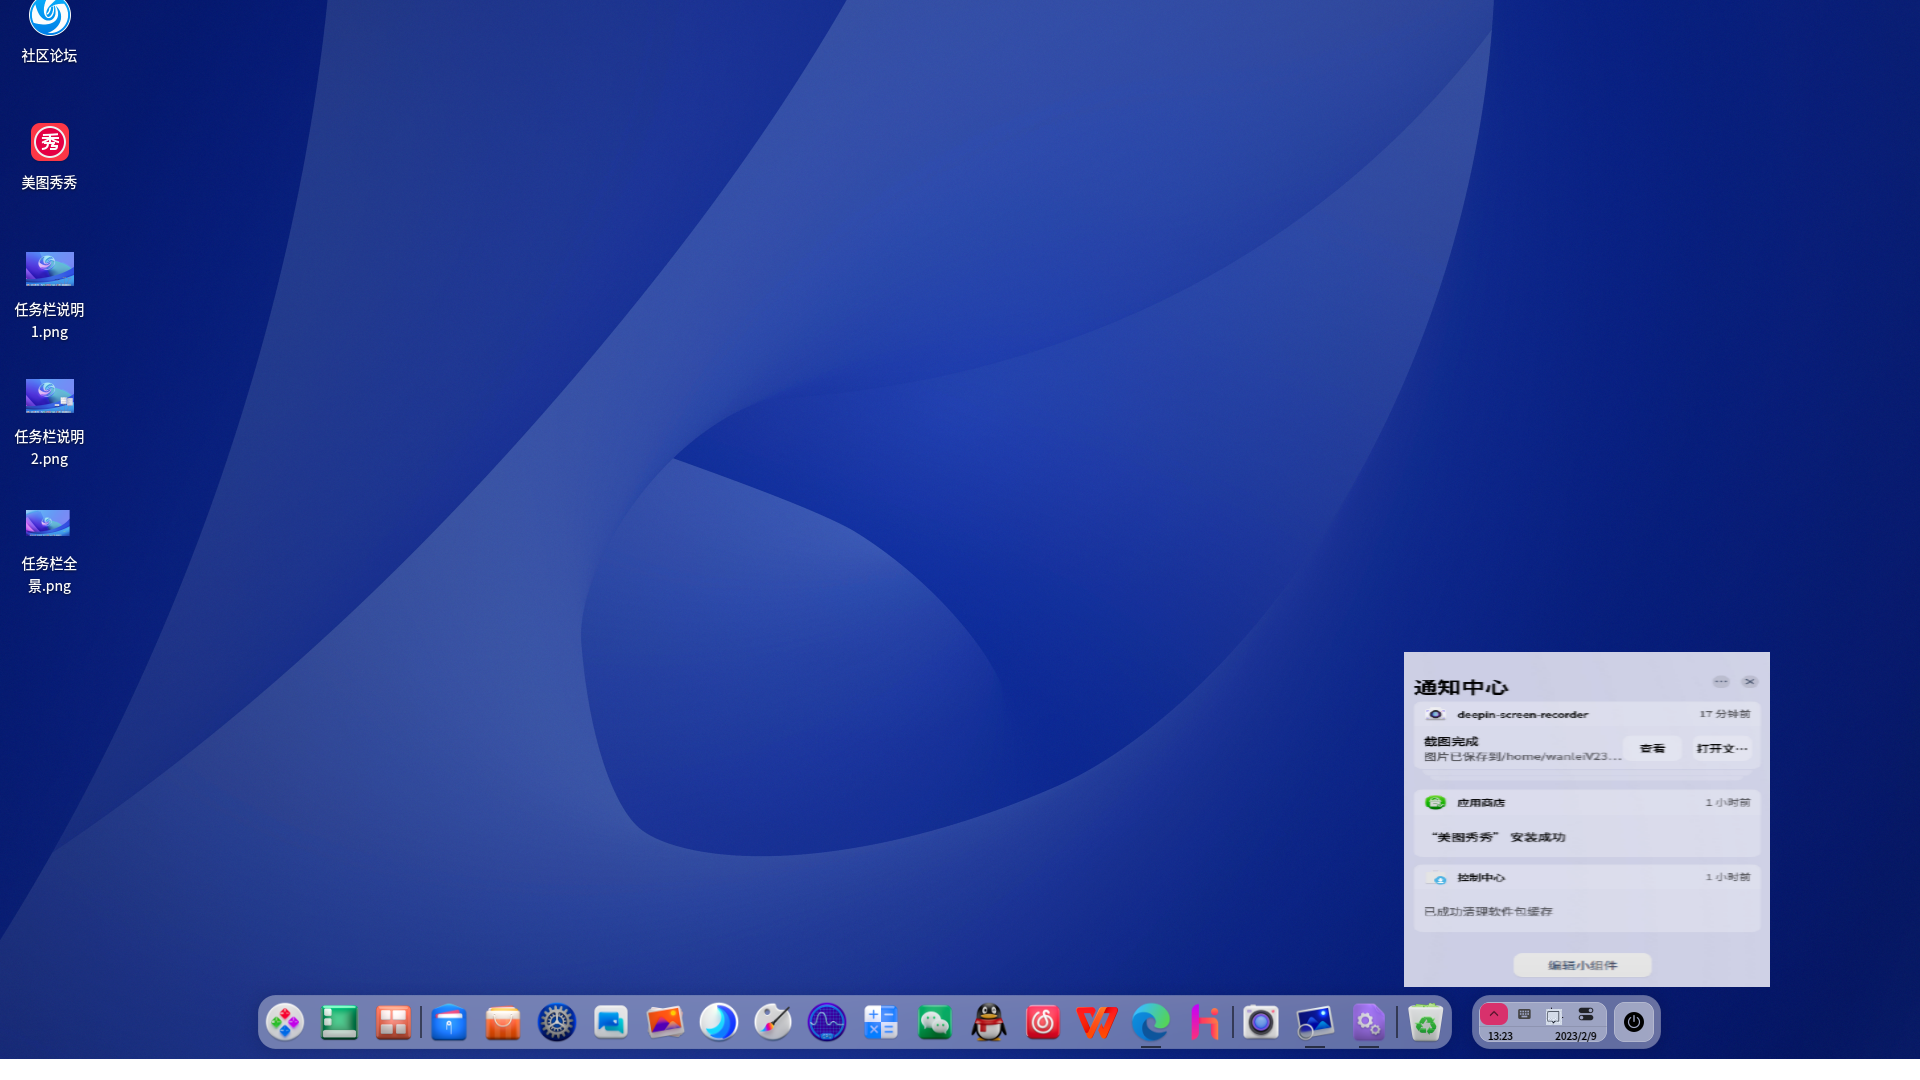The image size is (1920, 1080).
Task: Open the launcher from the dock
Action: point(285,1022)
